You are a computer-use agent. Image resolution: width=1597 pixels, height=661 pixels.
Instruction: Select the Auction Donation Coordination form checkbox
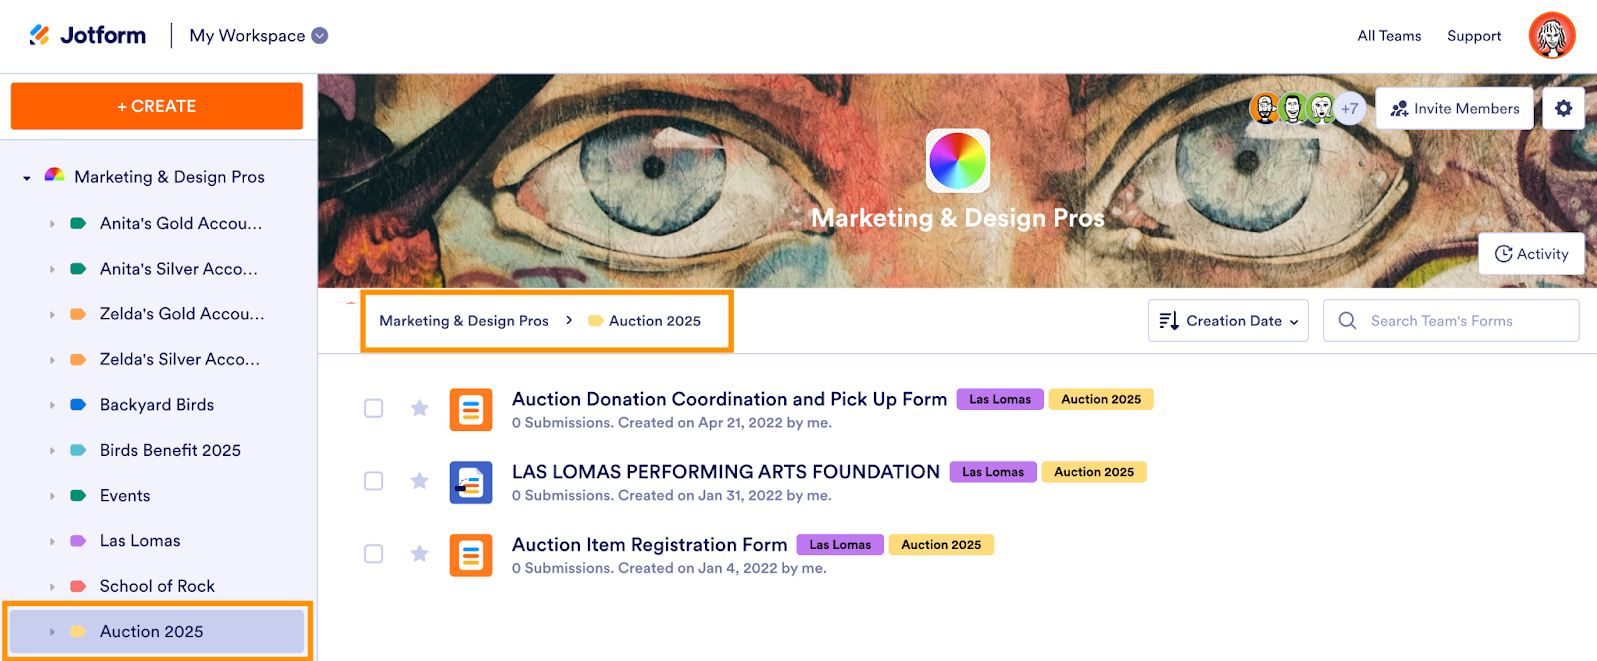point(374,408)
